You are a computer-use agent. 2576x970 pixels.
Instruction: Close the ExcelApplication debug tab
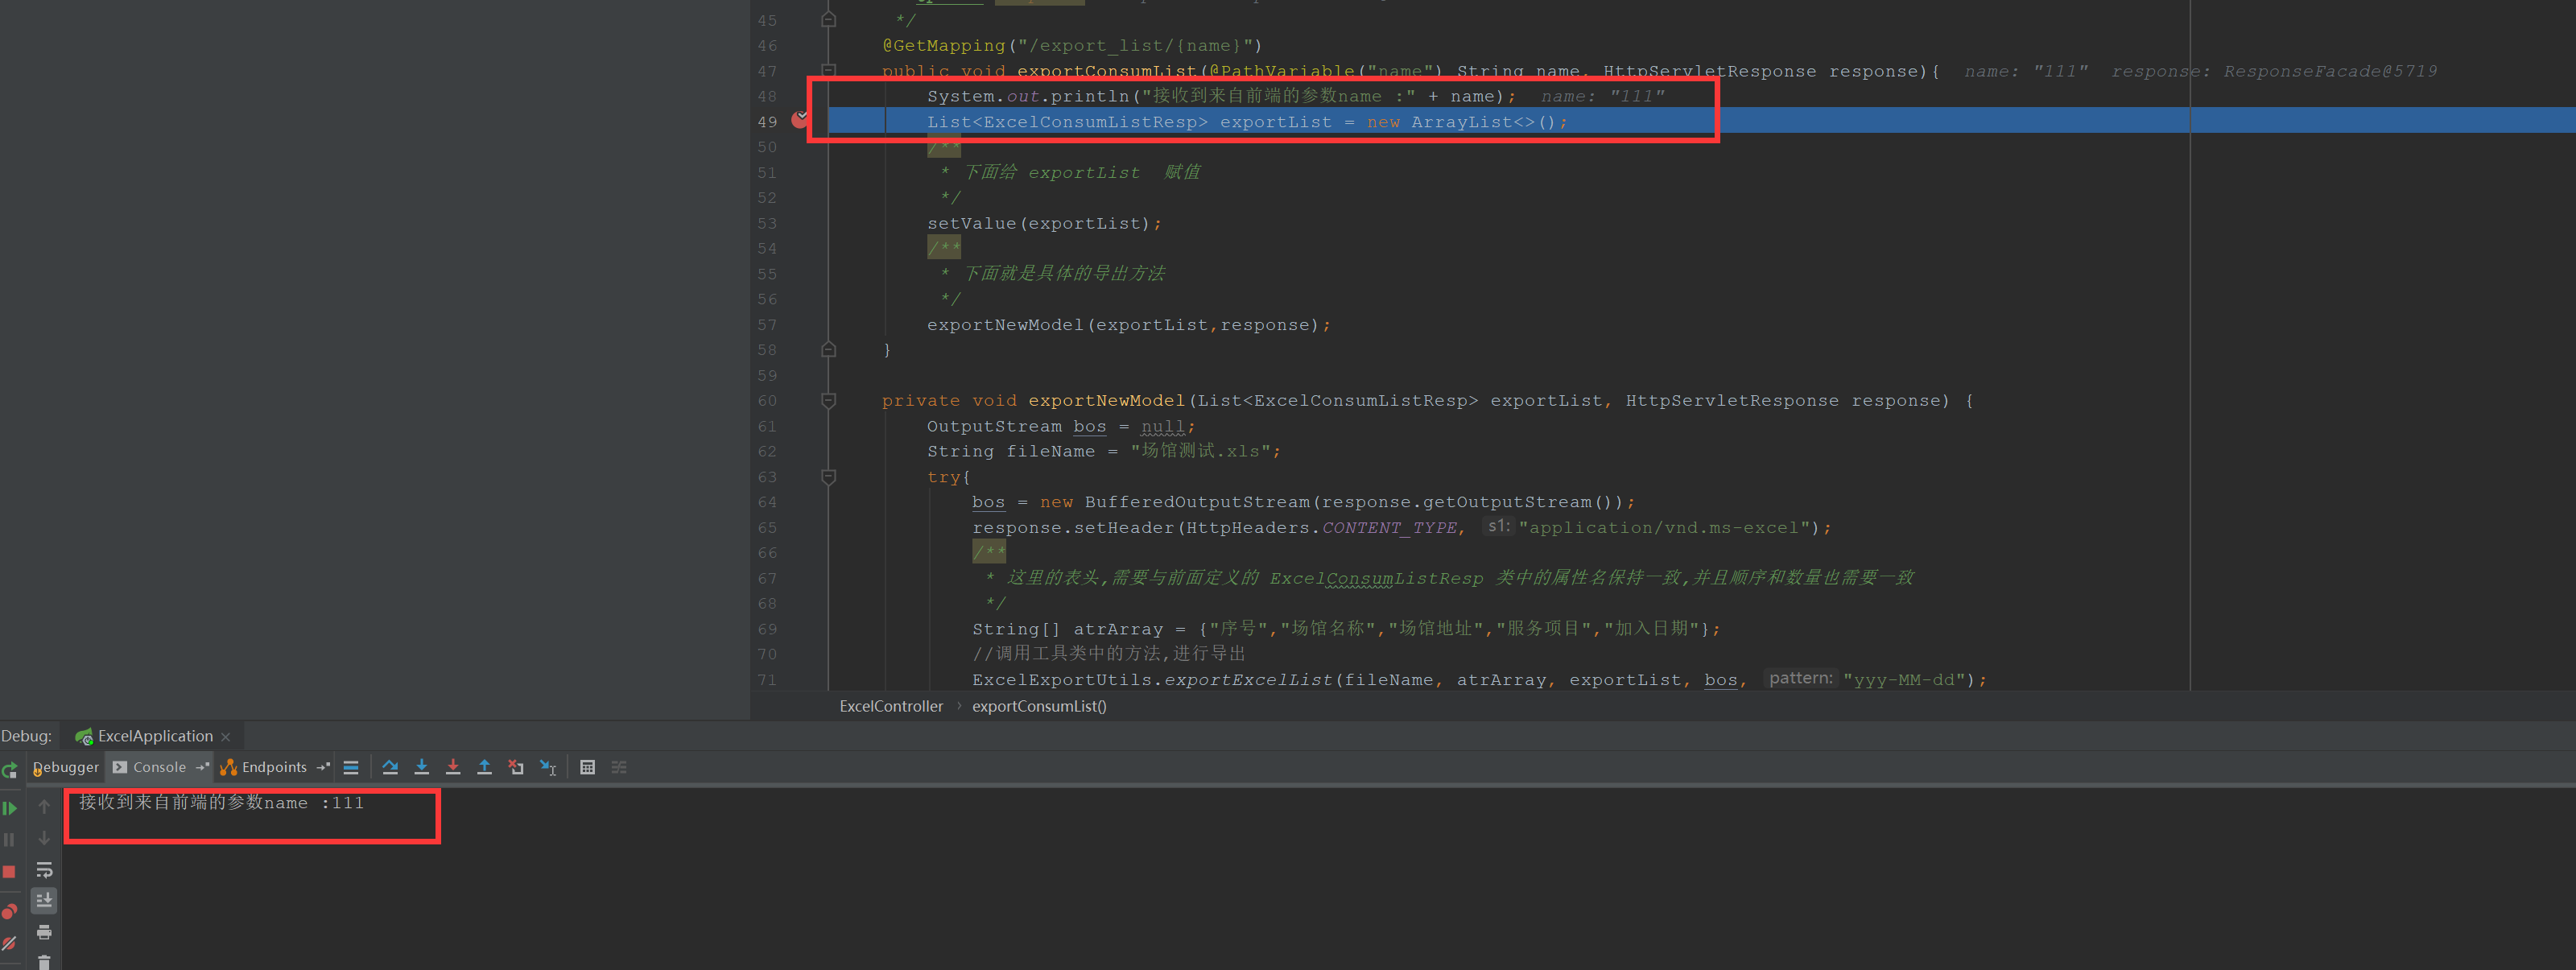coord(226,737)
